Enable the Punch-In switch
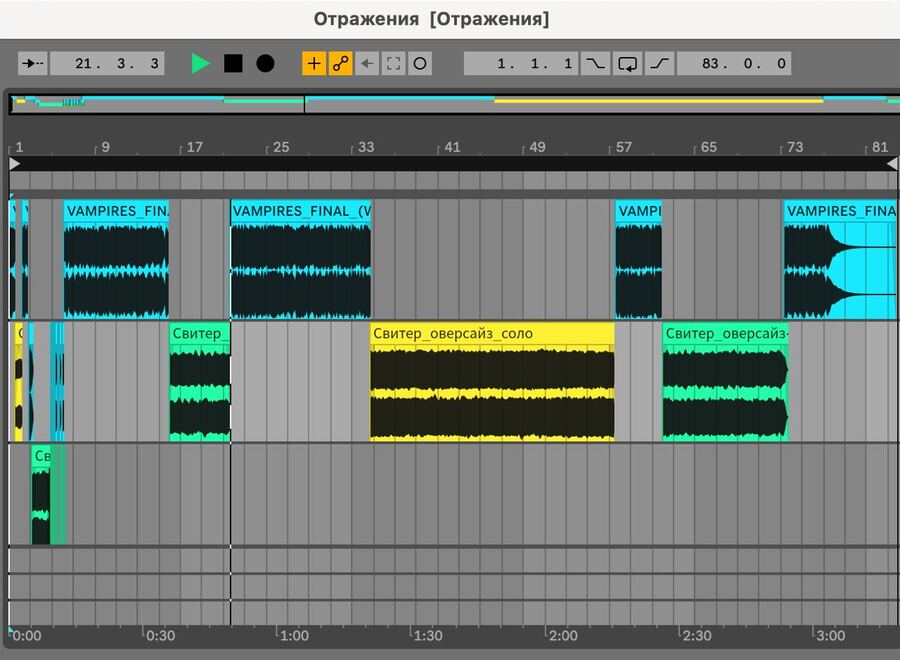 coord(595,64)
